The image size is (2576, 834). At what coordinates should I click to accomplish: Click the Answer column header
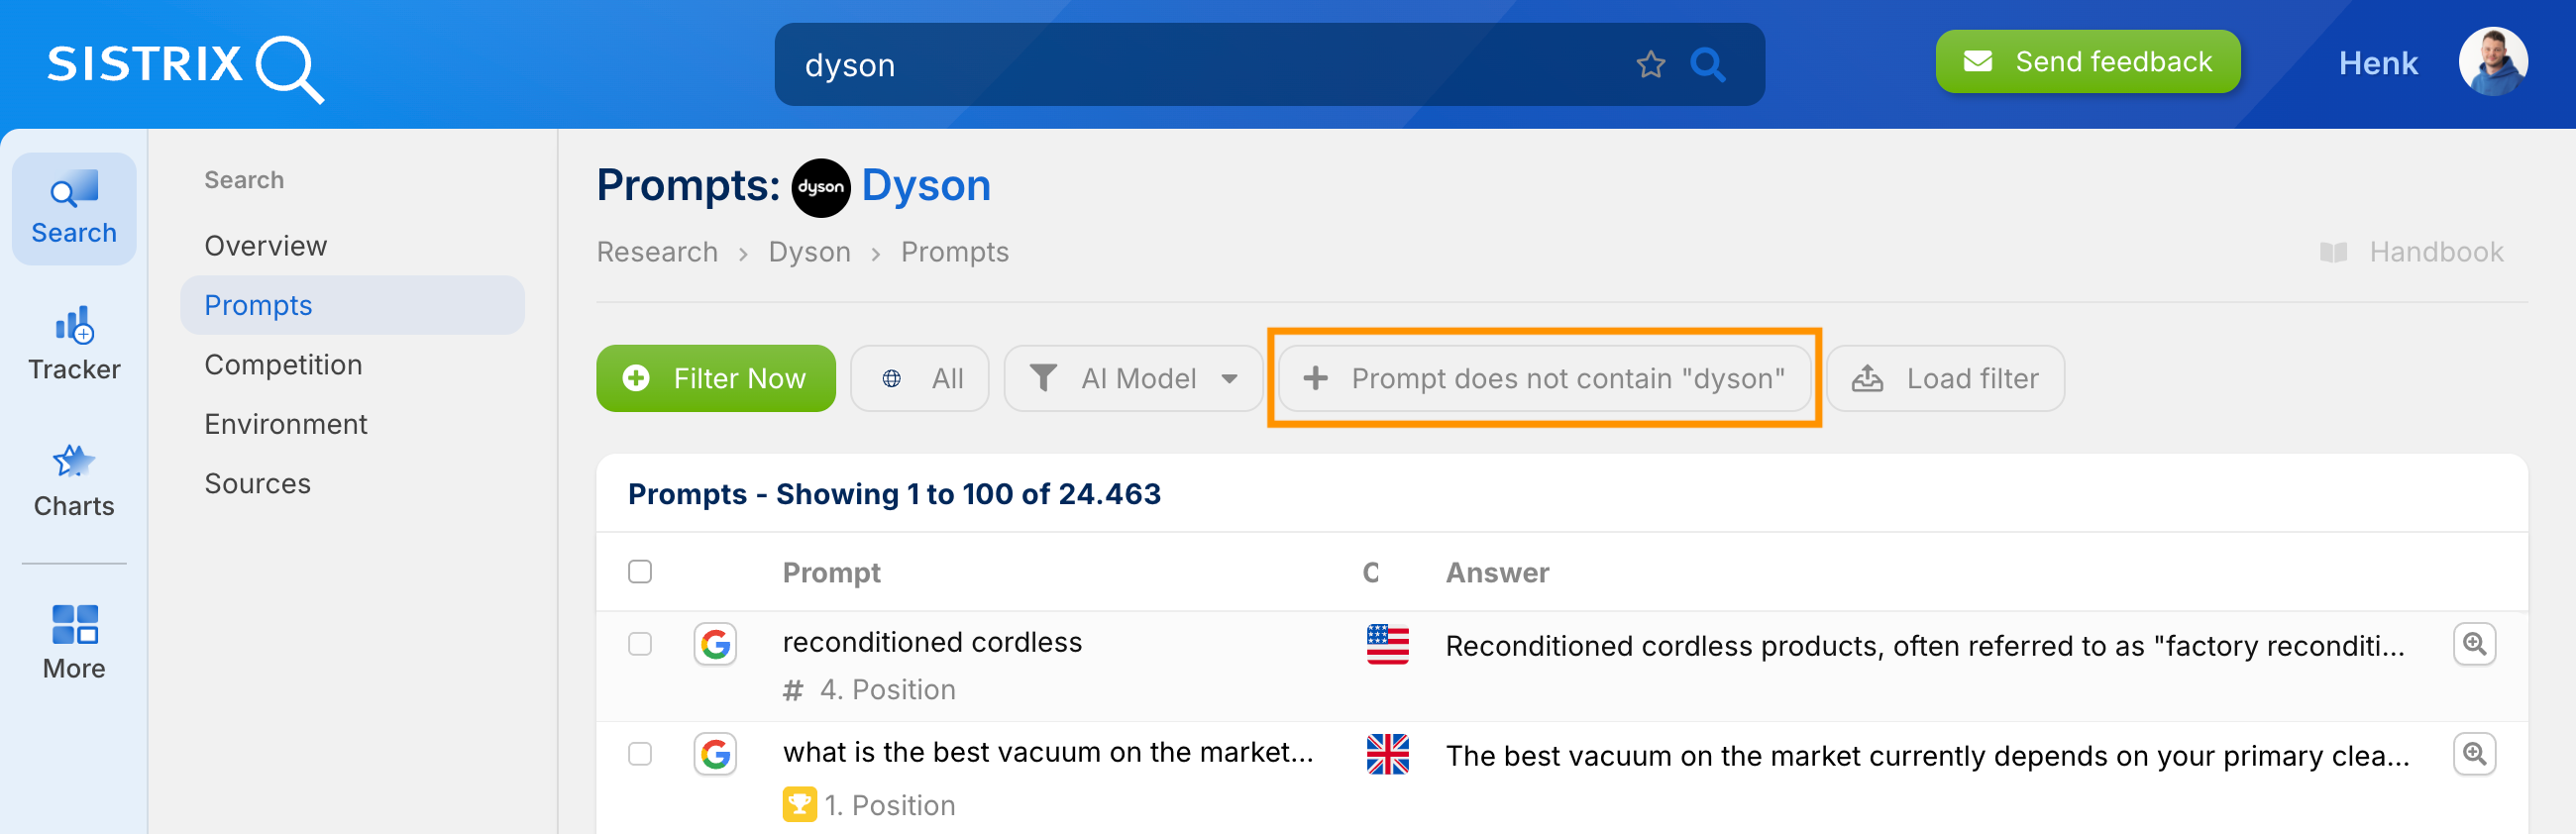(x=1497, y=573)
